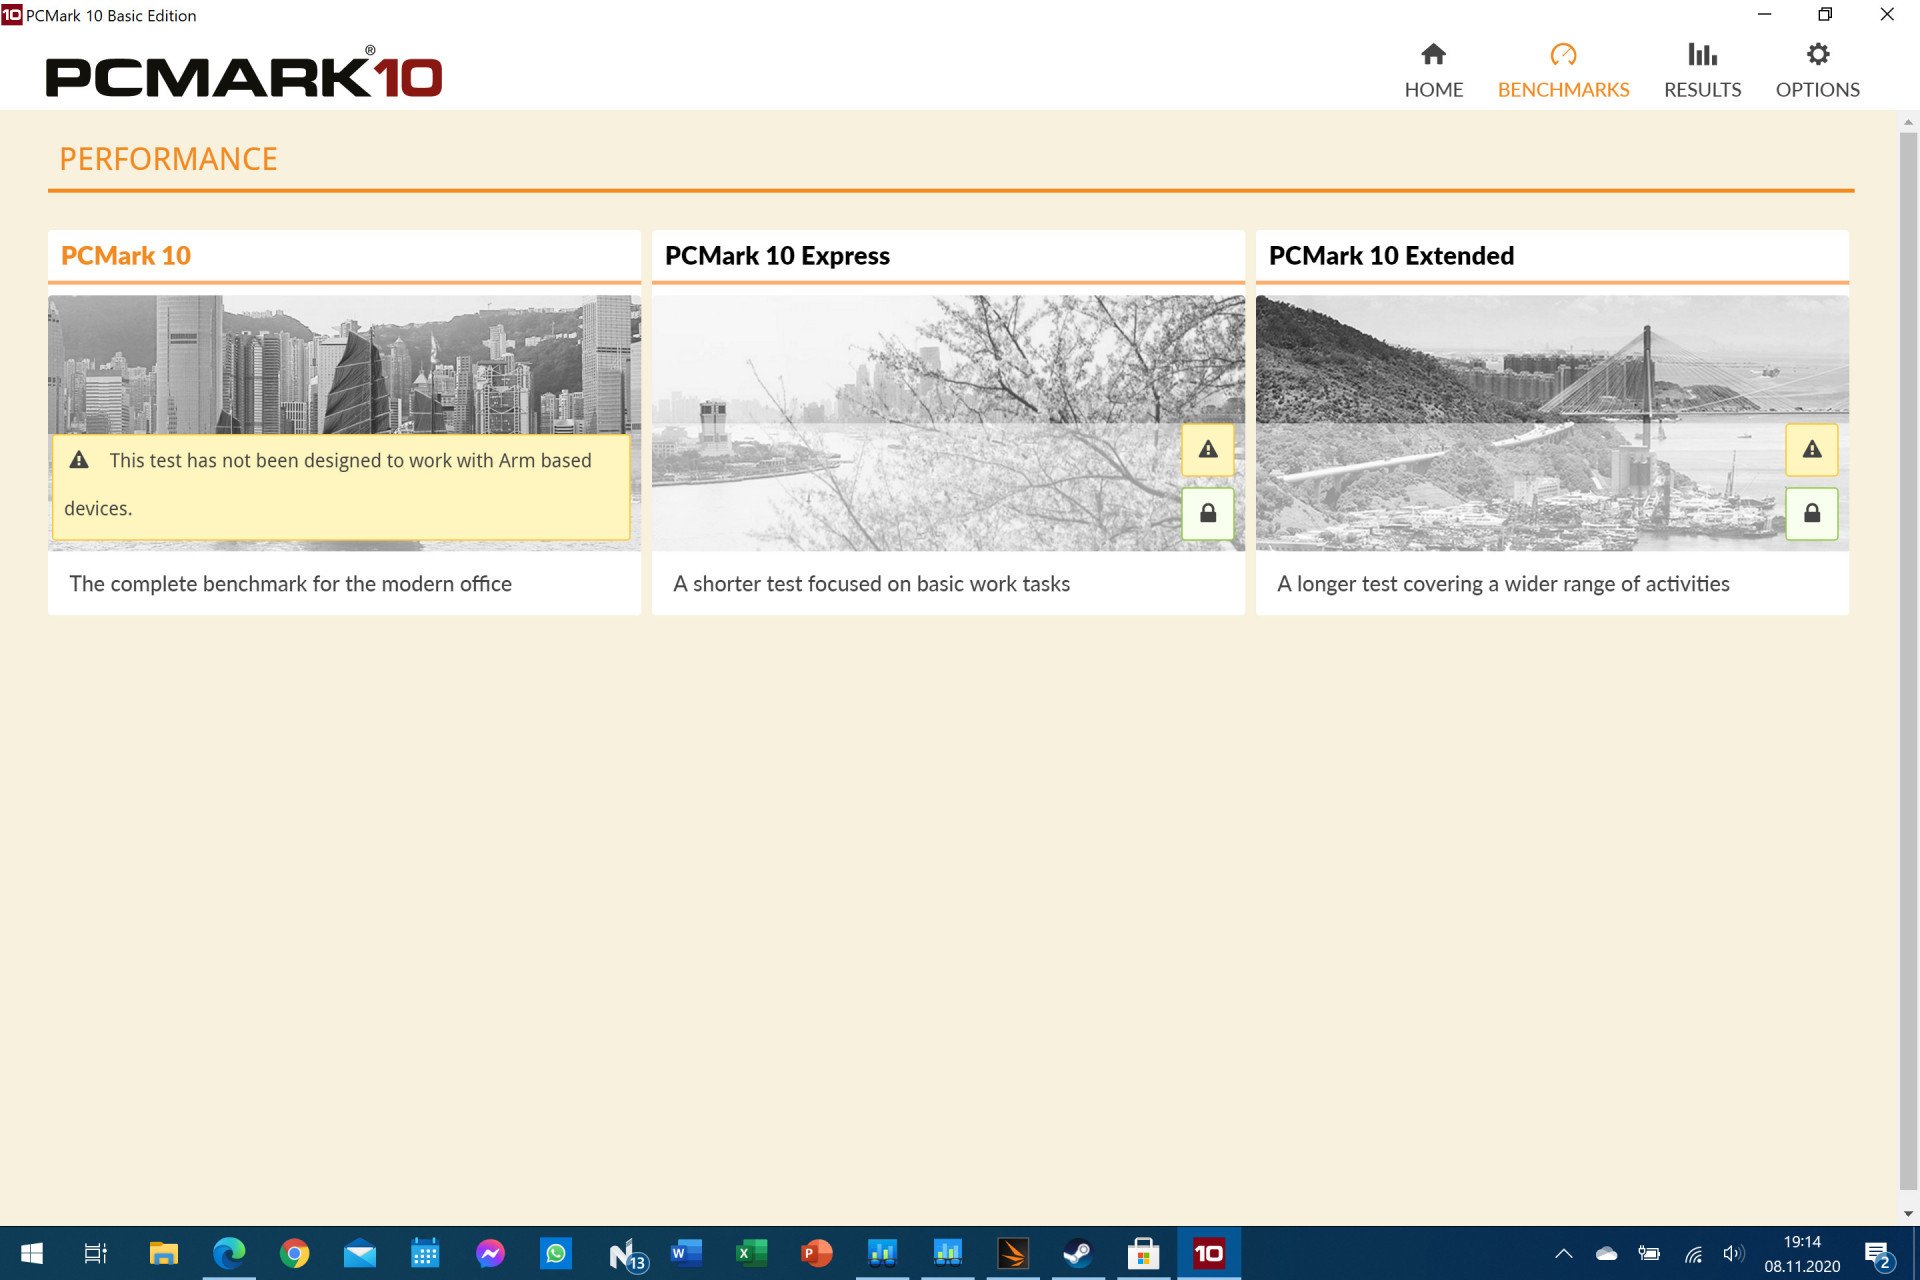Open Word from taskbar
This screenshot has width=1920, height=1280.
point(686,1253)
